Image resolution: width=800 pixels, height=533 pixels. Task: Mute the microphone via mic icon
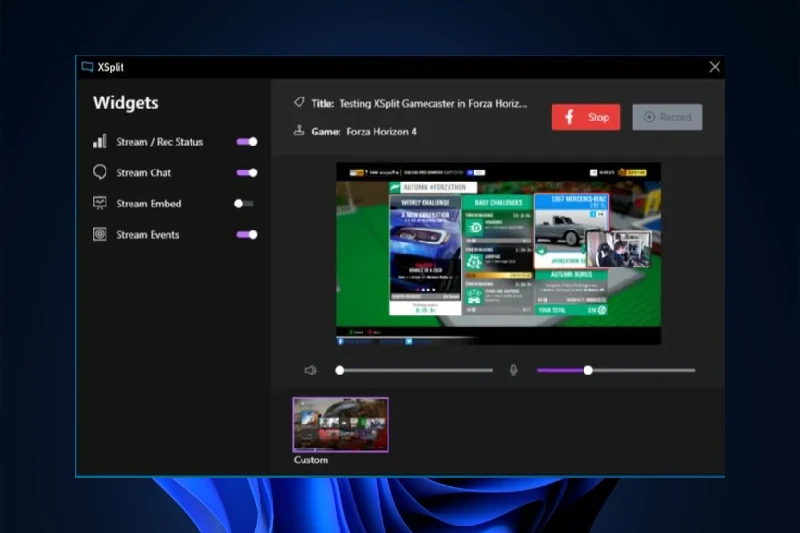(514, 370)
